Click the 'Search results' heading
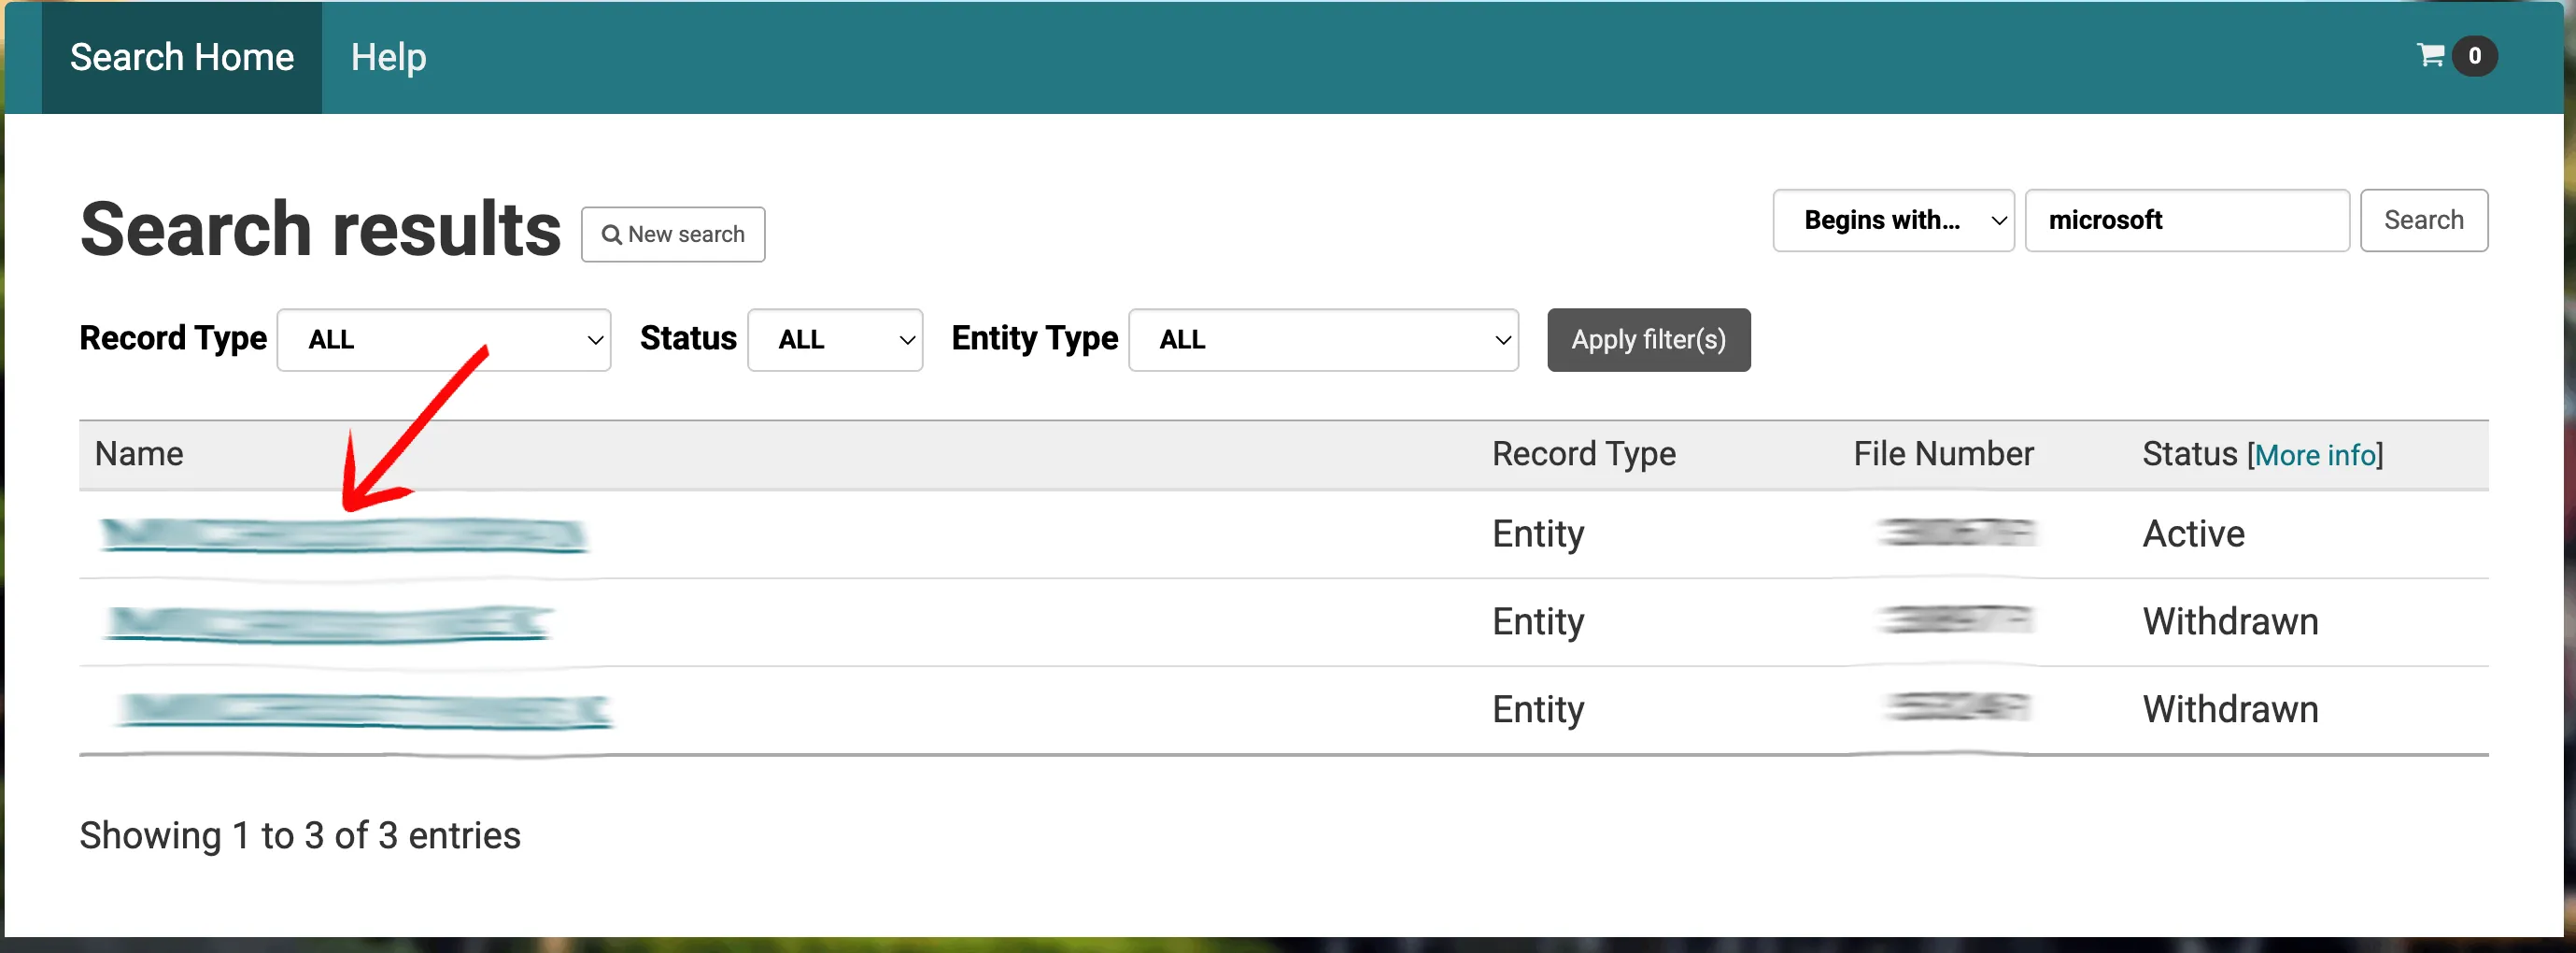This screenshot has width=2576, height=953. (320, 229)
